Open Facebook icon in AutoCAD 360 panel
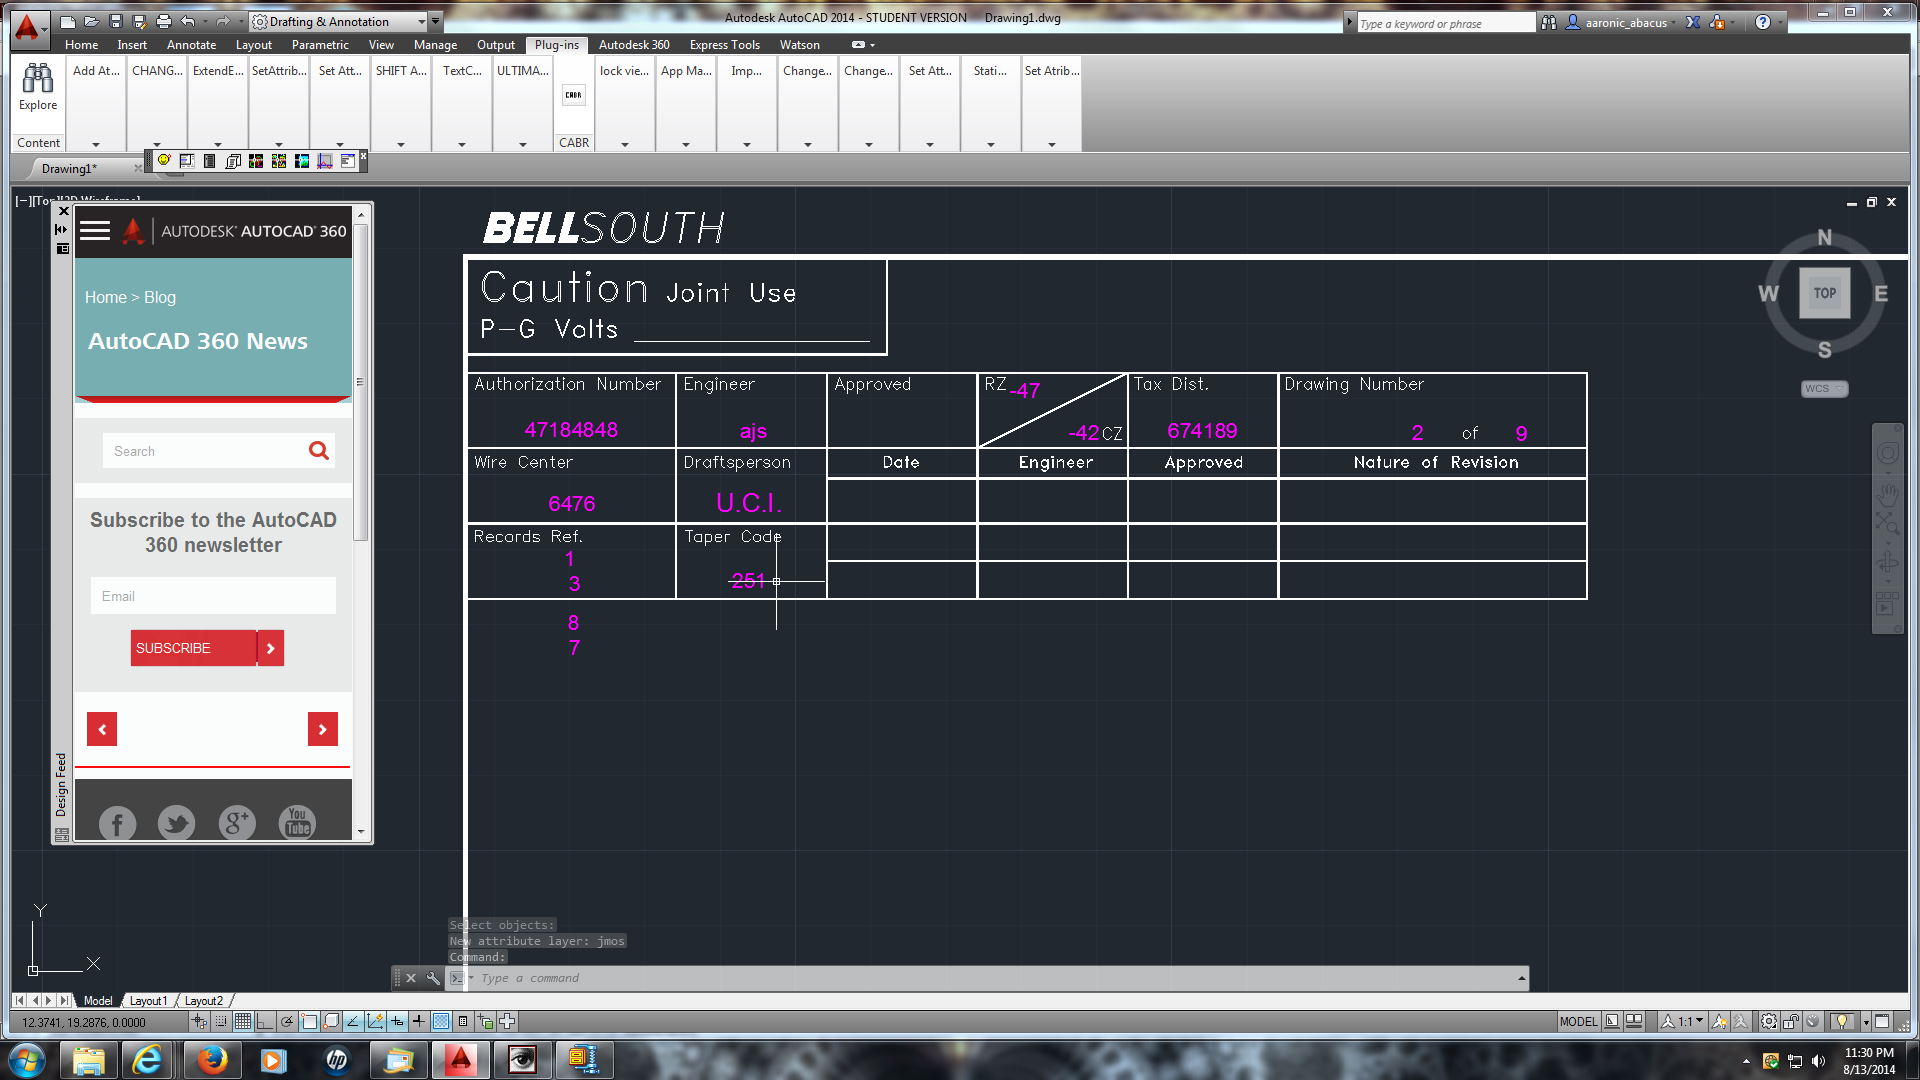 click(x=117, y=823)
